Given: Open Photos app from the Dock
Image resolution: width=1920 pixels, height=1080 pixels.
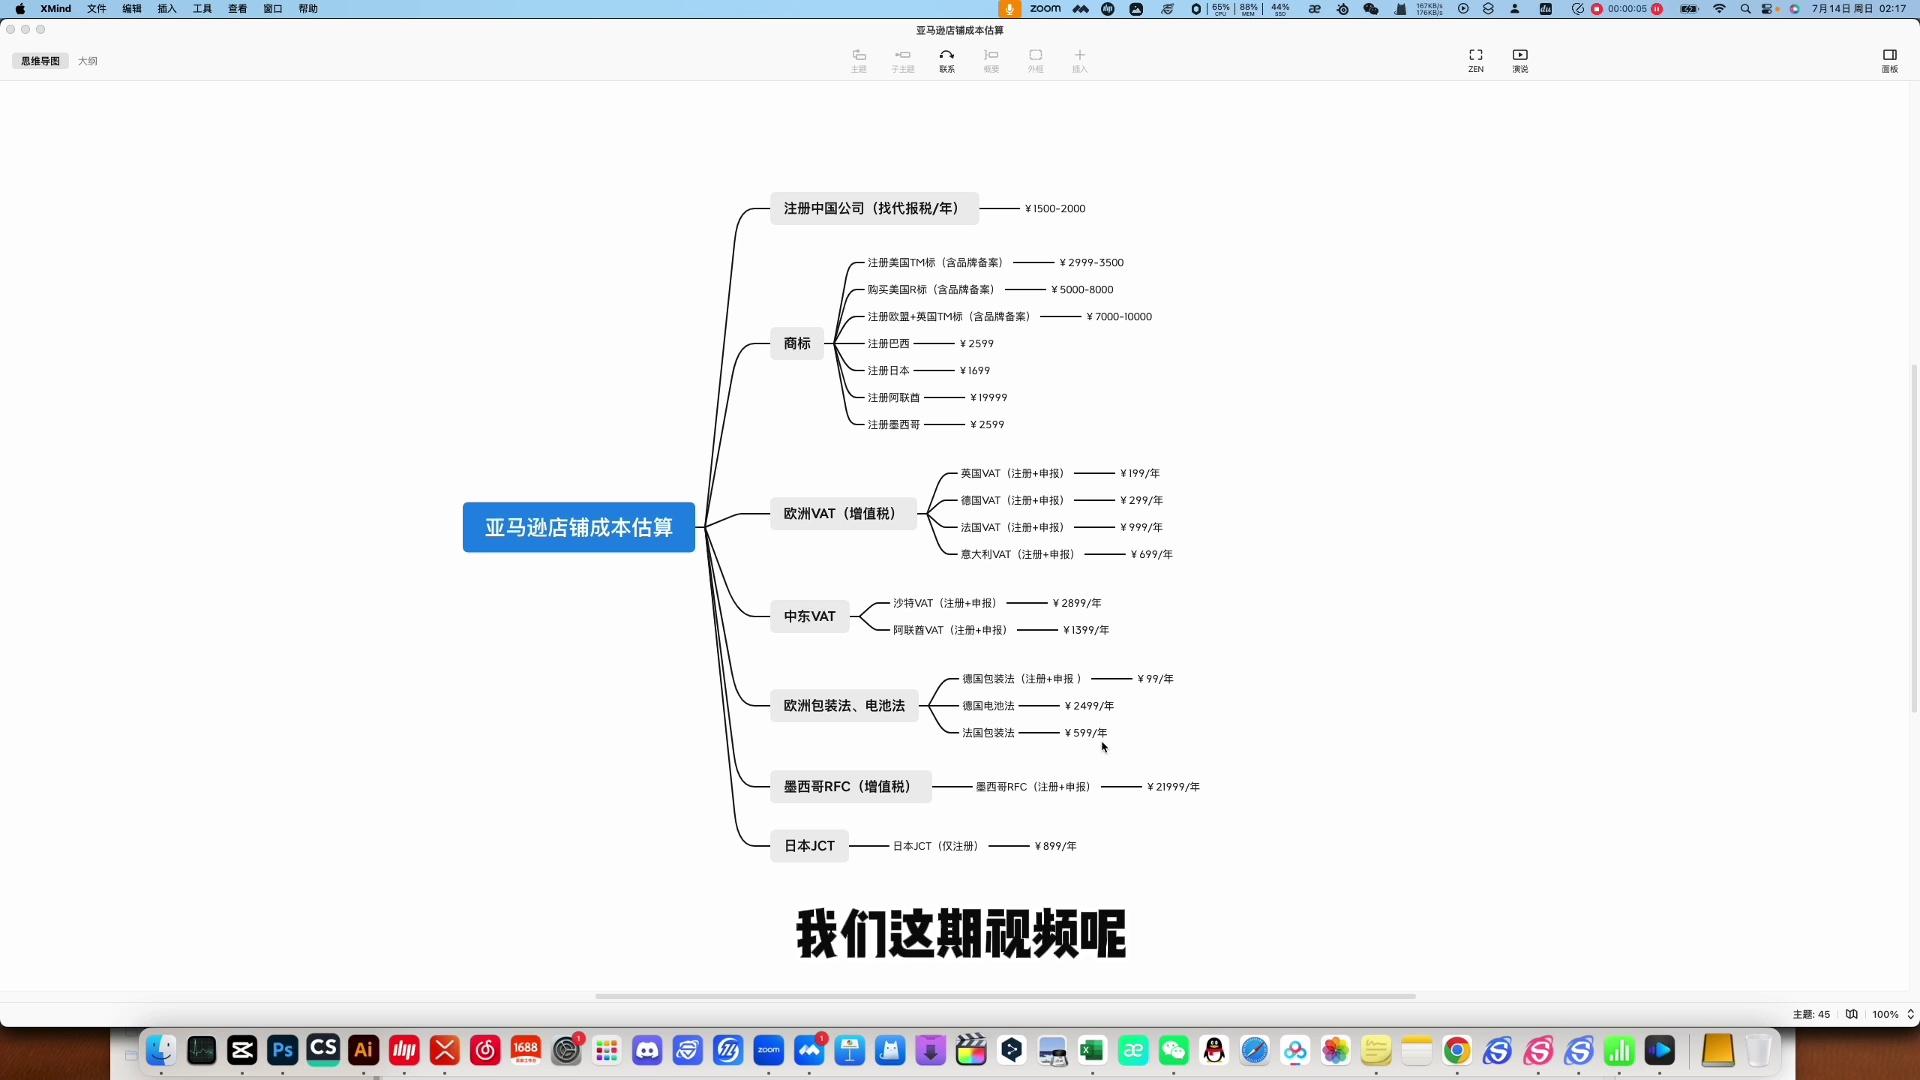Looking at the screenshot, I should point(1336,1050).
